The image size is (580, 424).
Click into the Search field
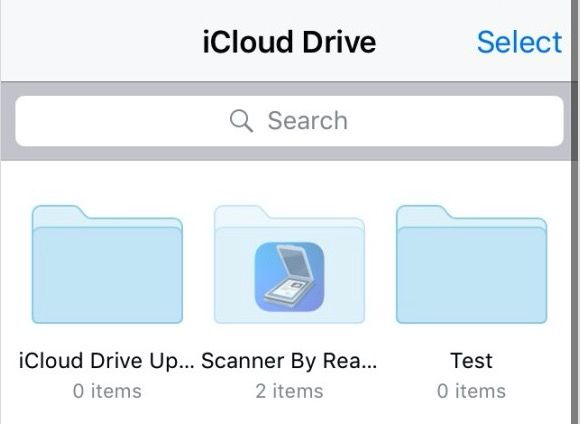pyautogui.click(x=289, y=121)
